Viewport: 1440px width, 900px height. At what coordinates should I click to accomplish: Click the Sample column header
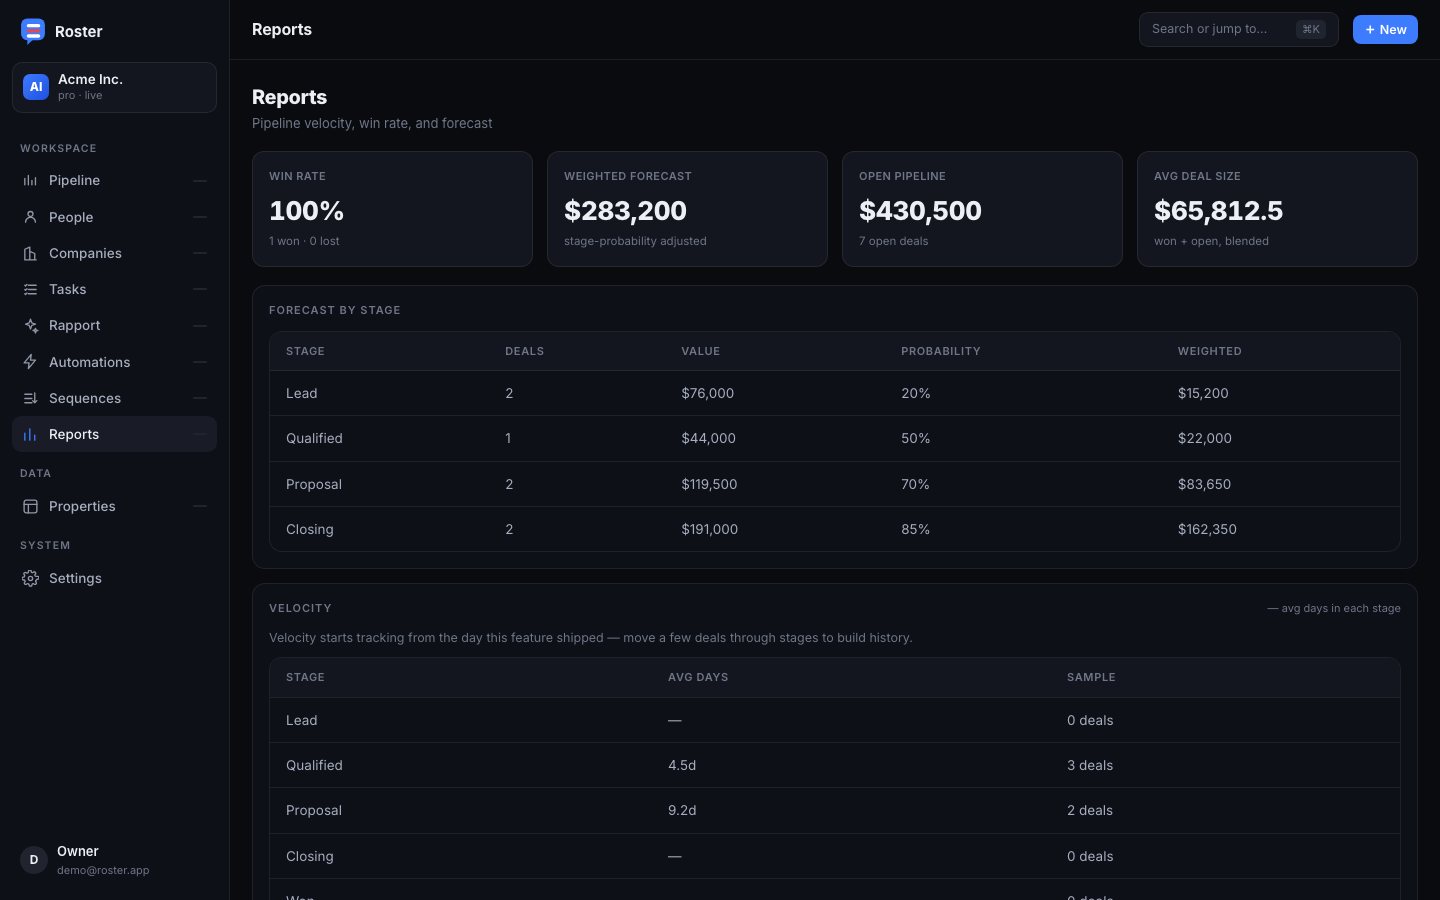click(x=1091, y=677)
